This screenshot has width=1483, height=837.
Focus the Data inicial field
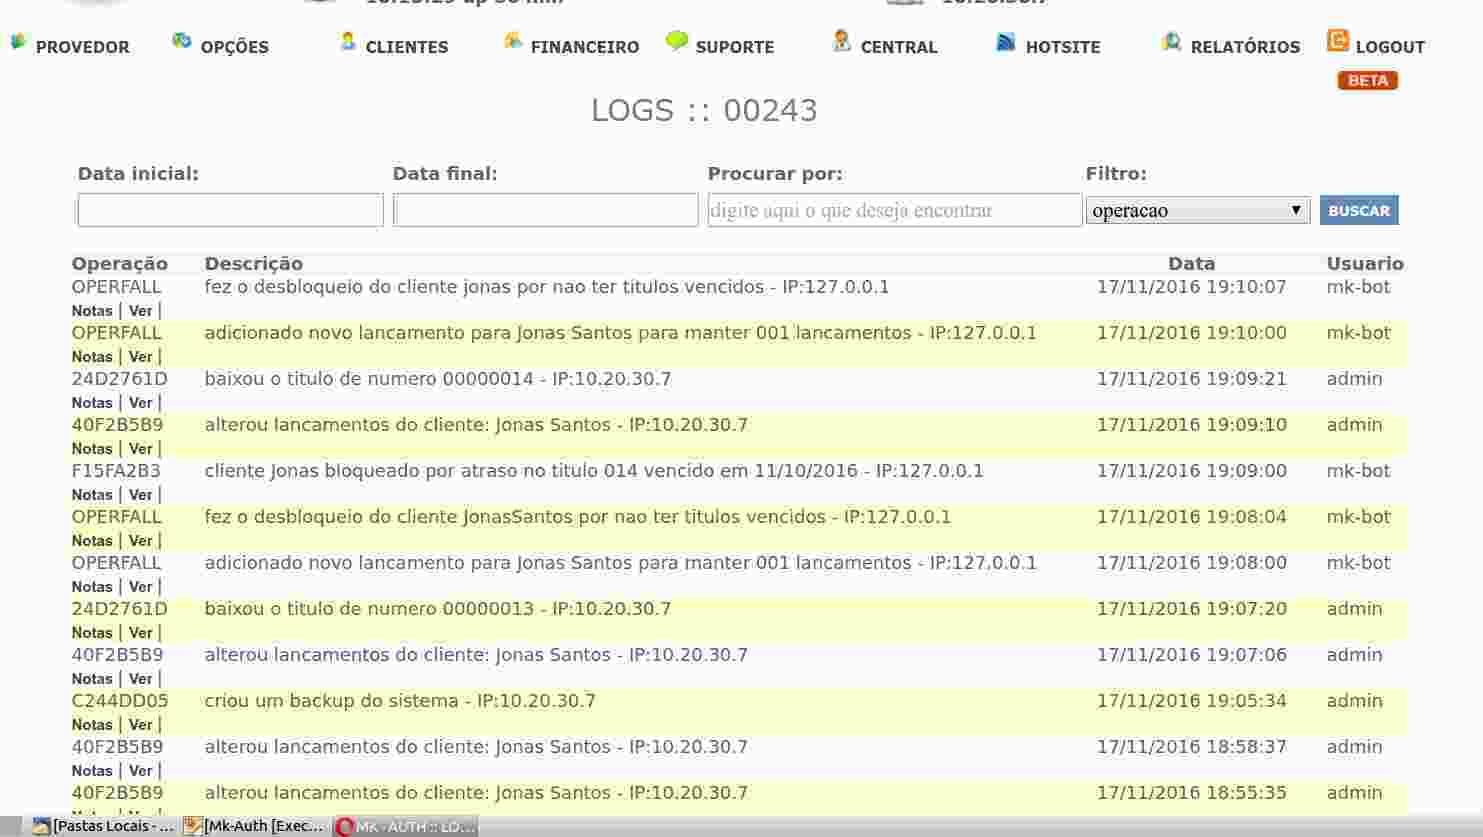(230, 210)
